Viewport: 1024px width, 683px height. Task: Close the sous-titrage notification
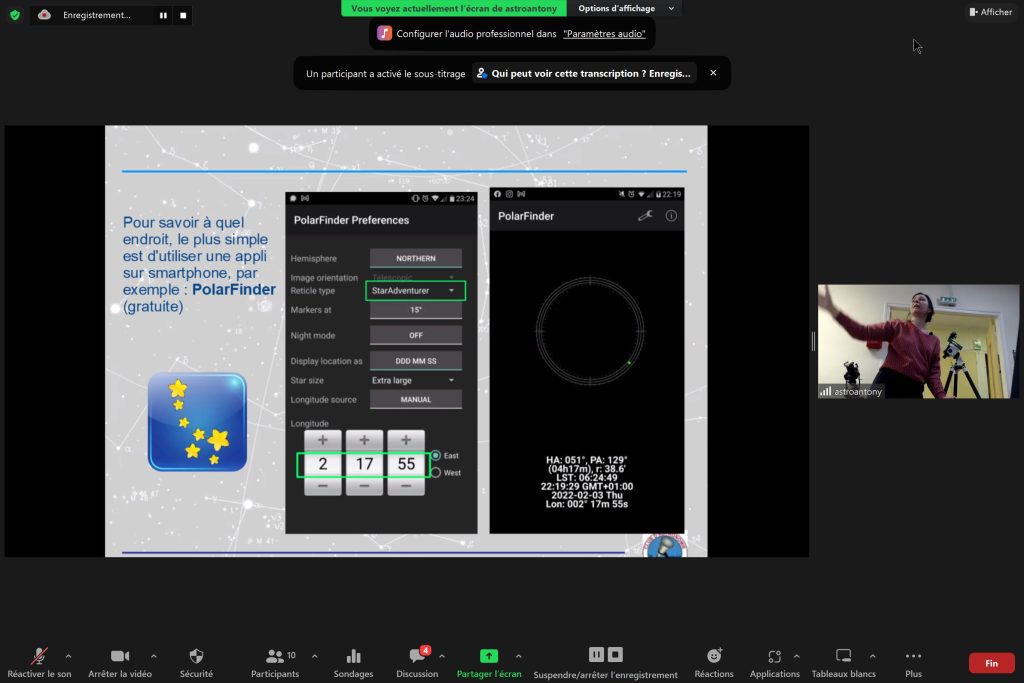pyautogui.click(x=713, y=73)
